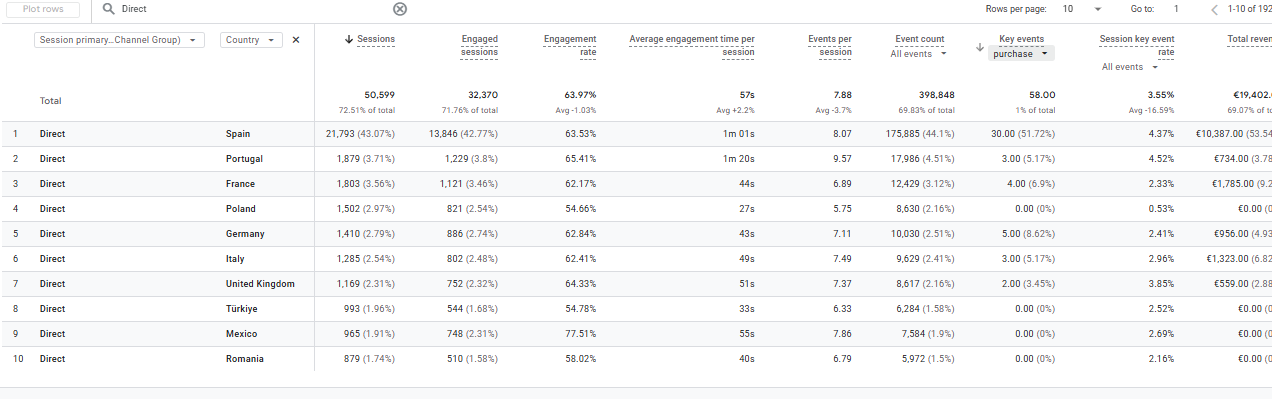Open the Session primary Channel Group dropdown
Screen dimensions: 1272x399
tap(118, 40)
